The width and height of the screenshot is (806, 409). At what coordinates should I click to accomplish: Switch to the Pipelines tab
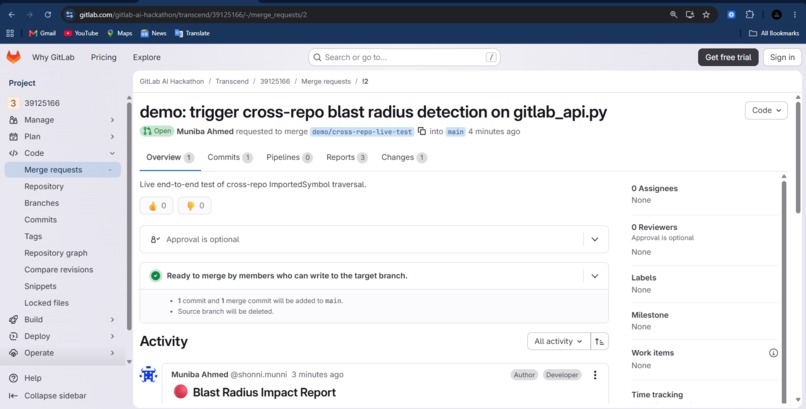click(x=289, y=158)
